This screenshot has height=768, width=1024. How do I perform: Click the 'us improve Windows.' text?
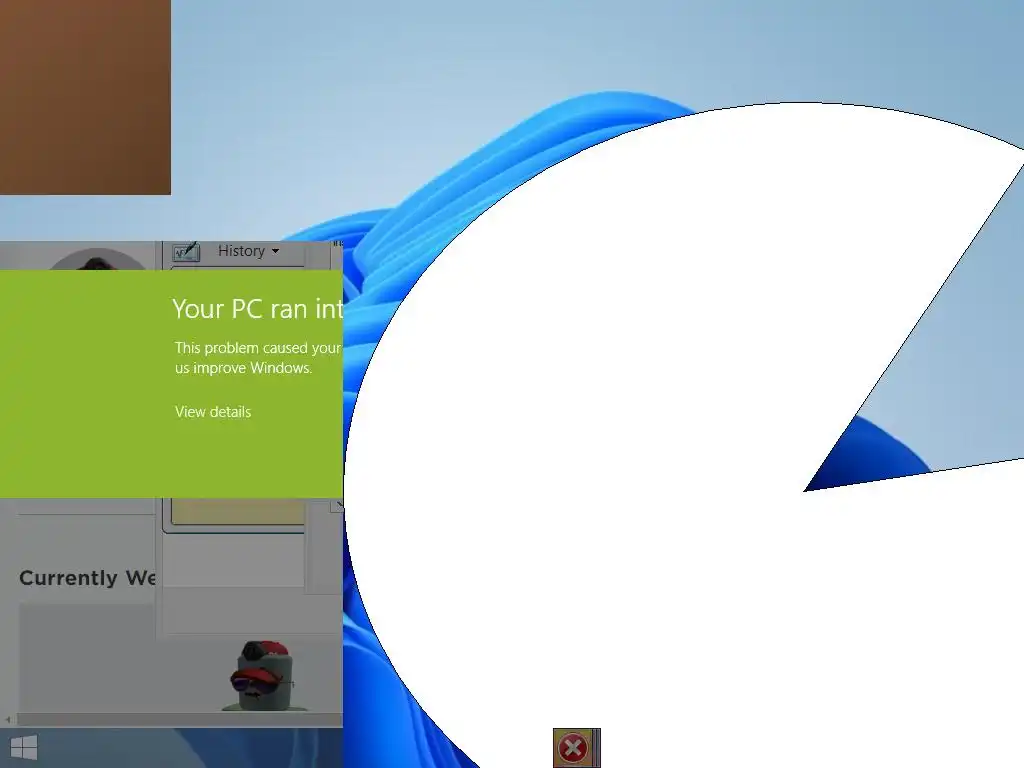[244, 368]
